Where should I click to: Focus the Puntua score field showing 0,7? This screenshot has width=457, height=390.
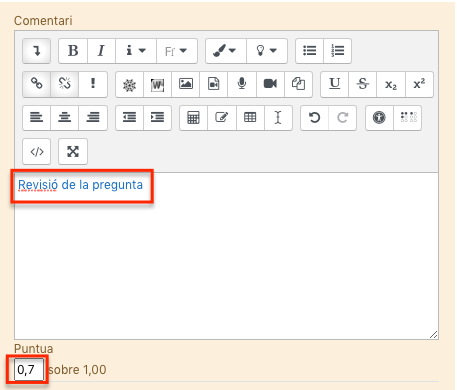pos(29,369)
